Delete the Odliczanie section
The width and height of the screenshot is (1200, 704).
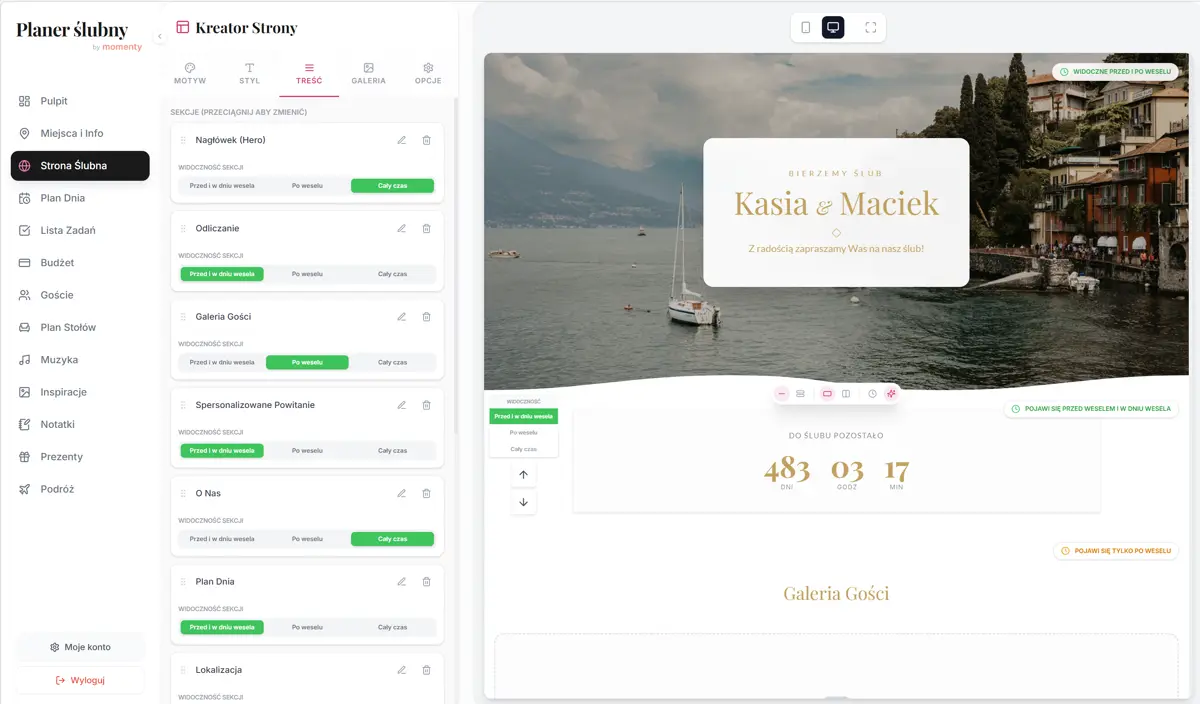(426, 229)
